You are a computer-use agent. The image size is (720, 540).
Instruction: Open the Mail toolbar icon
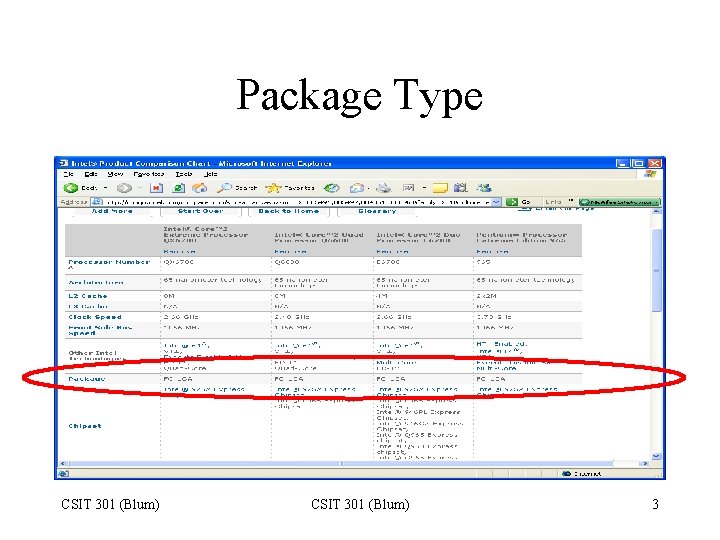(x=356, y=188)
